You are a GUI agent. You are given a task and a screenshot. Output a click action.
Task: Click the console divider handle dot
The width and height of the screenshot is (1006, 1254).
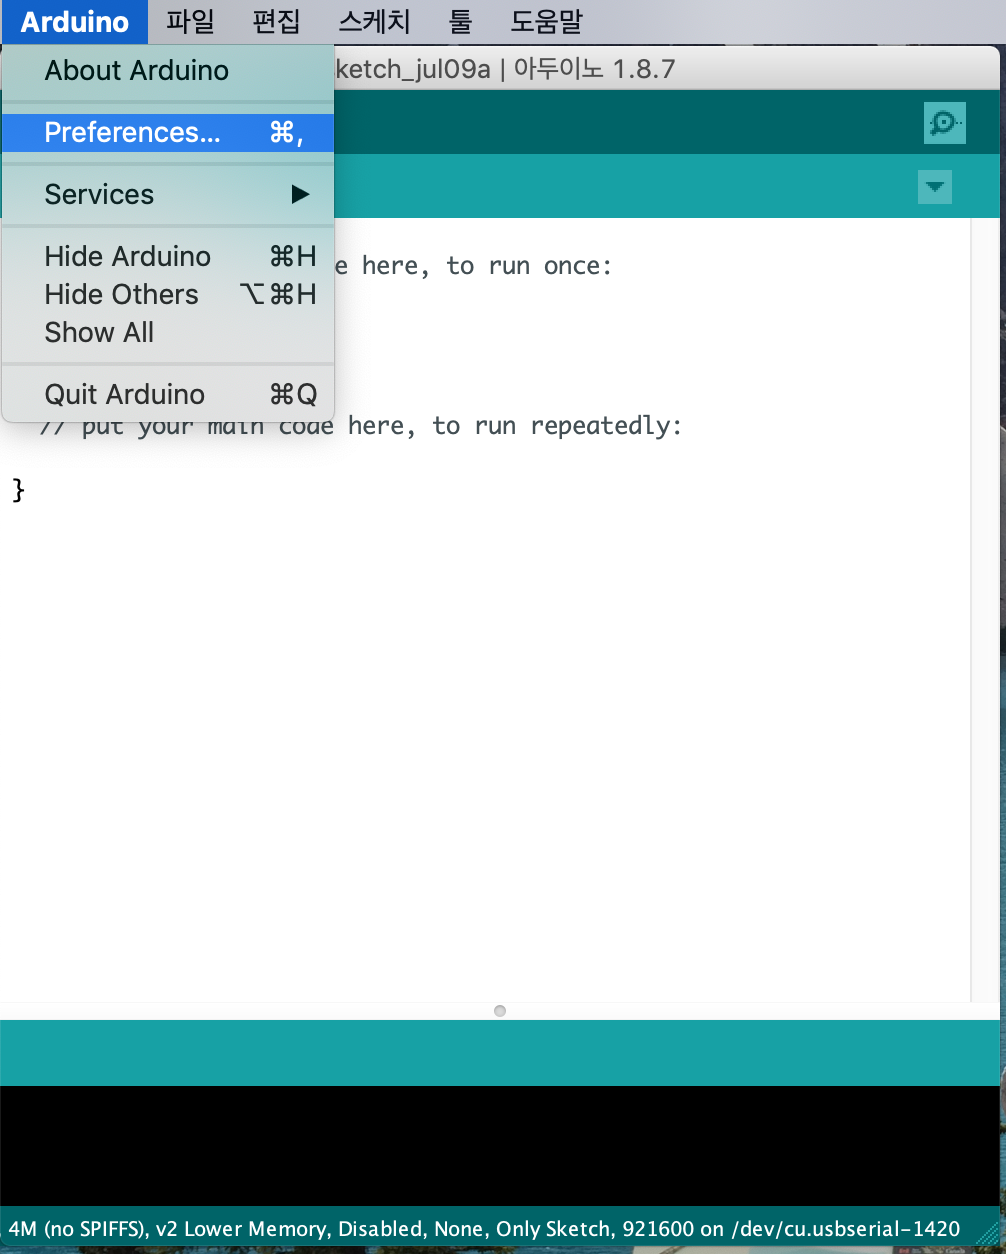click(x=500, y=1011)
